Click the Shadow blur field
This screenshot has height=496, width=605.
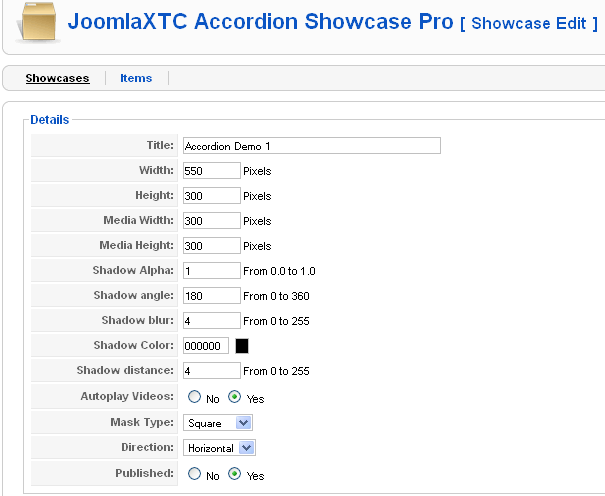pos(211,321)
